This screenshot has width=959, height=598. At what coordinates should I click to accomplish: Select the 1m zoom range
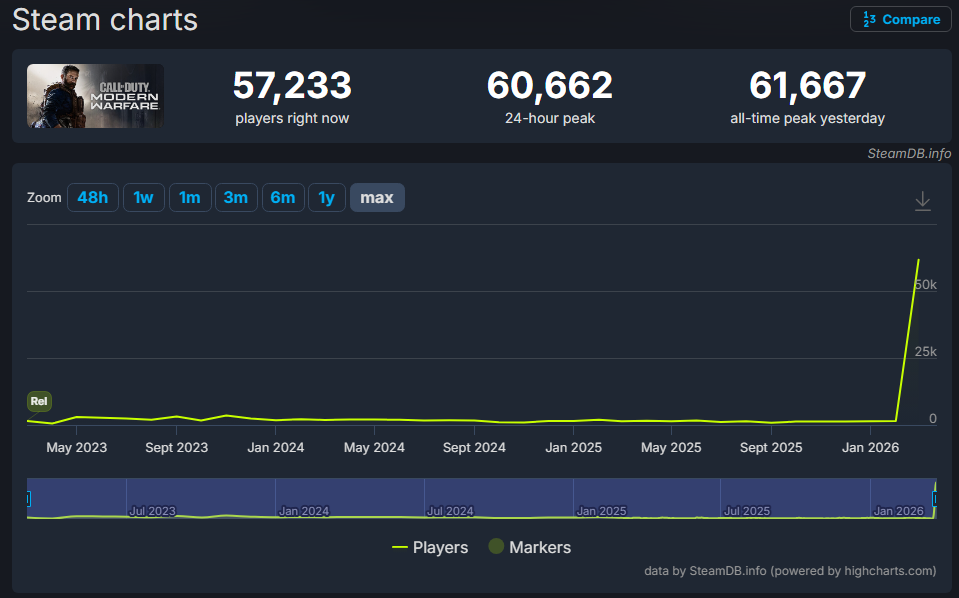(x=189, y=197)
